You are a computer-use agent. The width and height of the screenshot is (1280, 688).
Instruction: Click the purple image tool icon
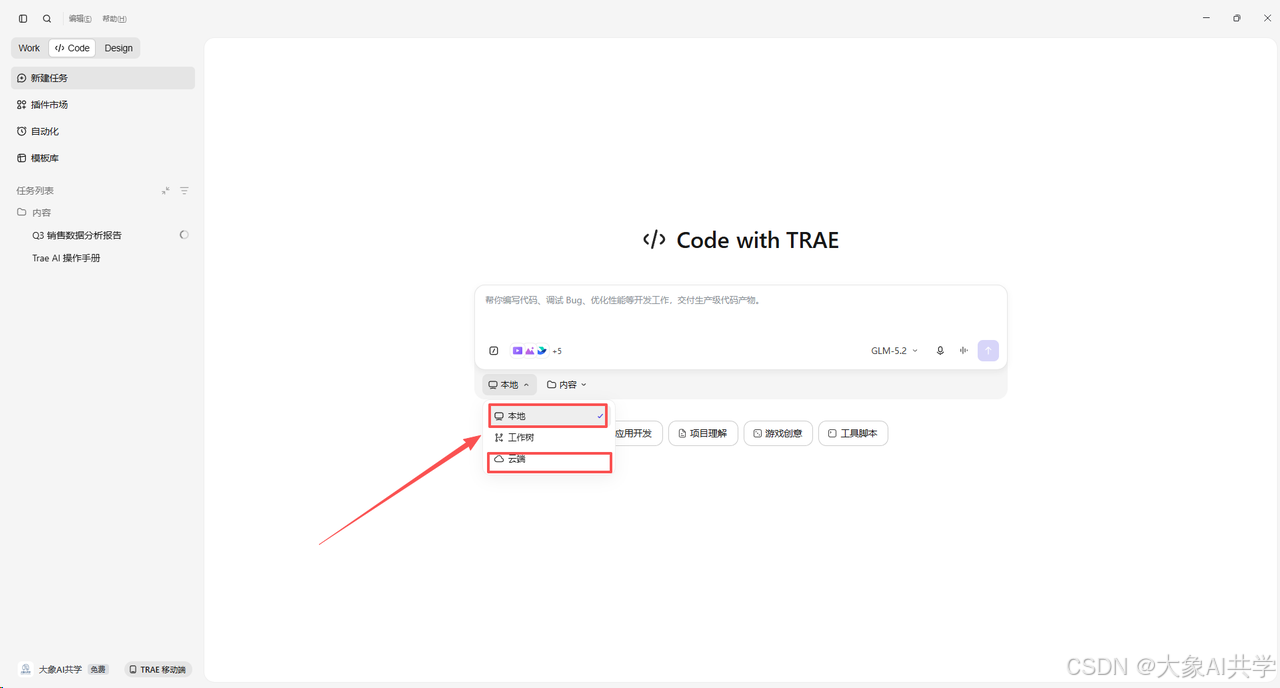pyautogui.click(x=530, y=351)
